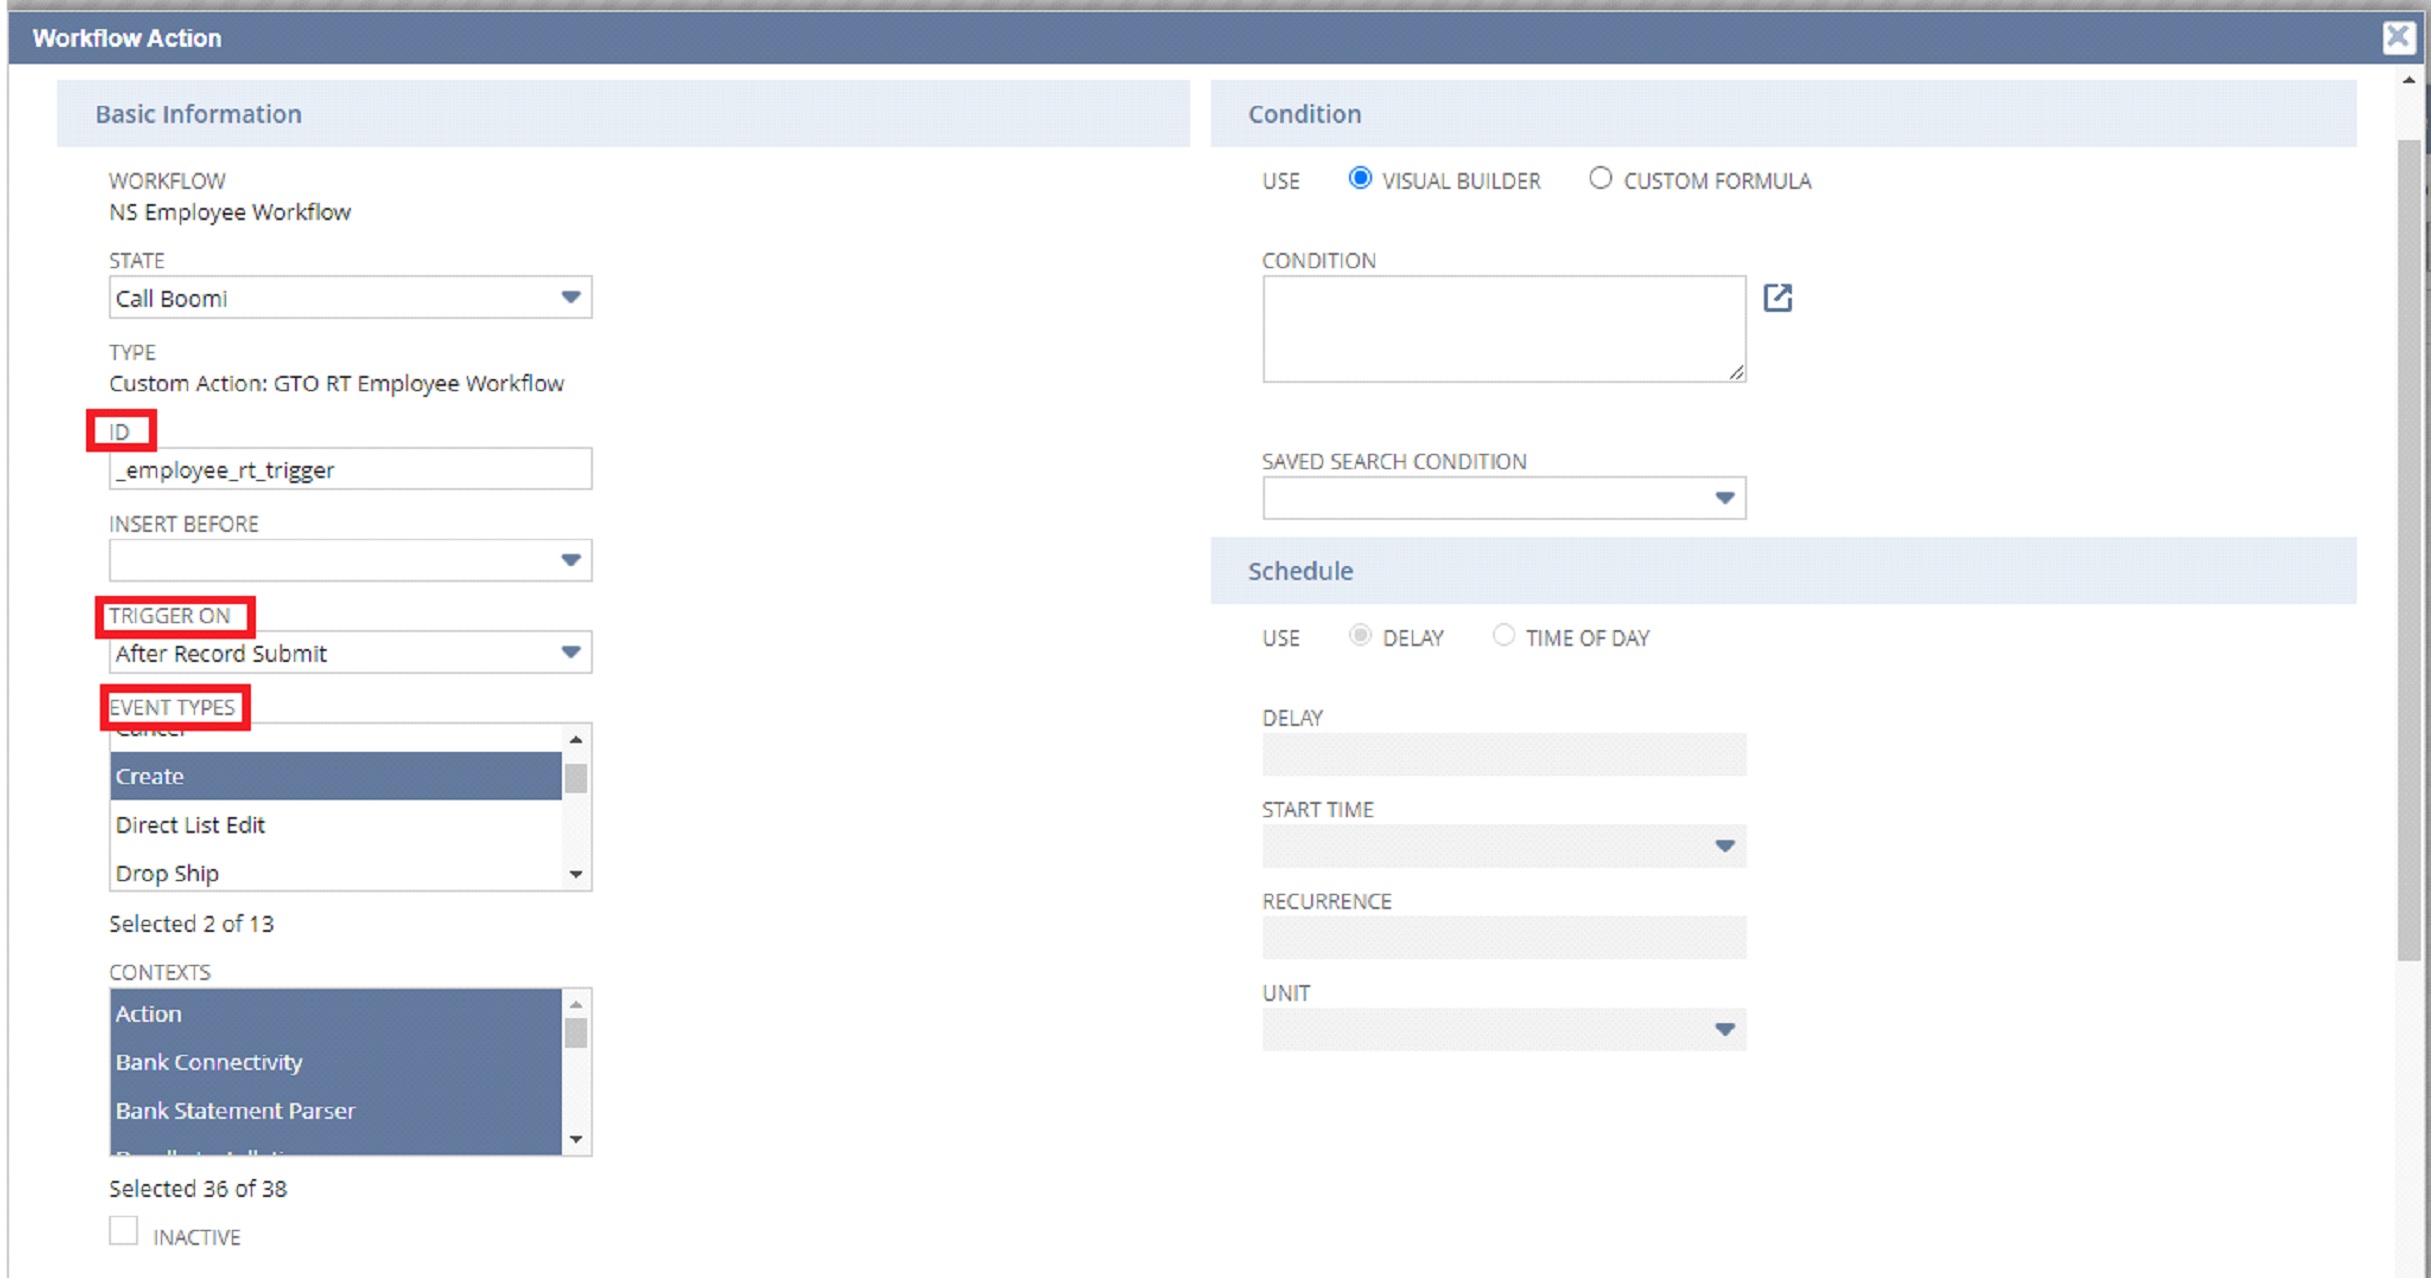Screen dimensions: 2431x1278
Task: Deselect the Create event type
Action: (x=300, y=776)
